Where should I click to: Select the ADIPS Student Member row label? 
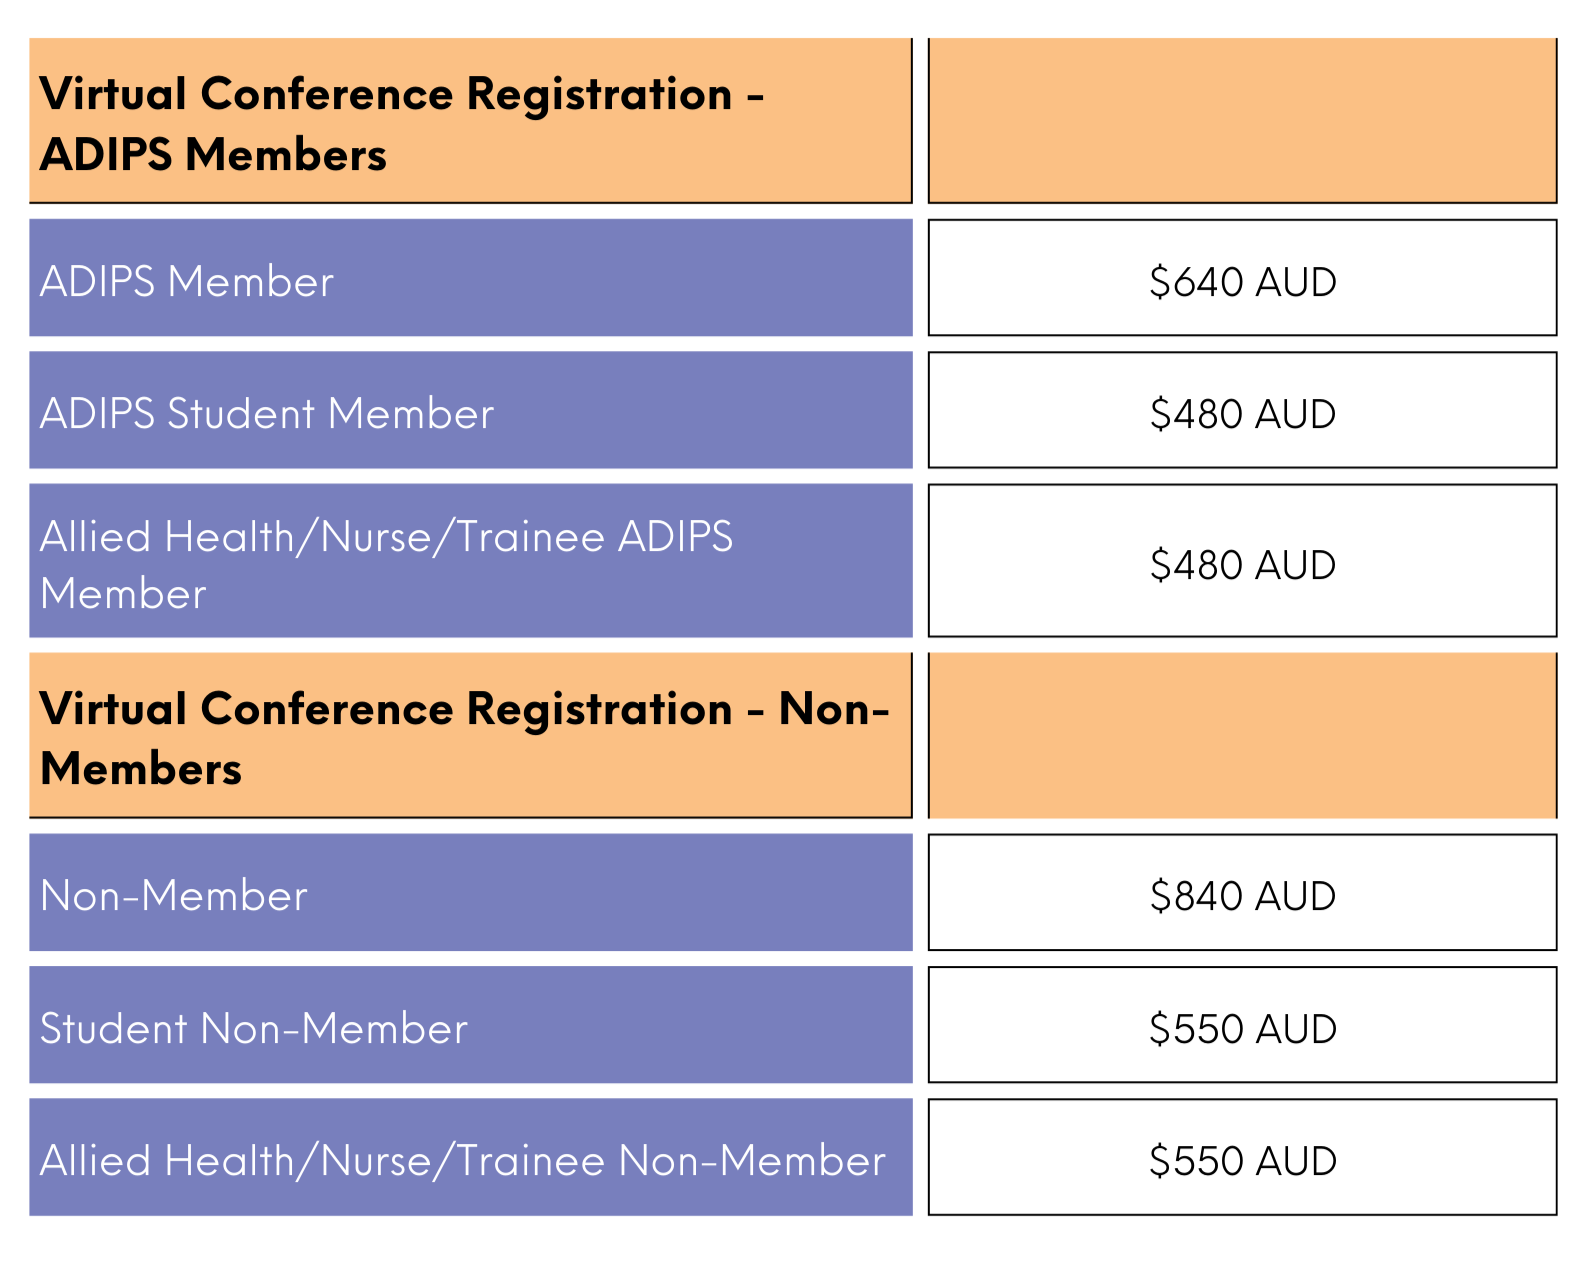pyautogui.click(x=267, y=414)
